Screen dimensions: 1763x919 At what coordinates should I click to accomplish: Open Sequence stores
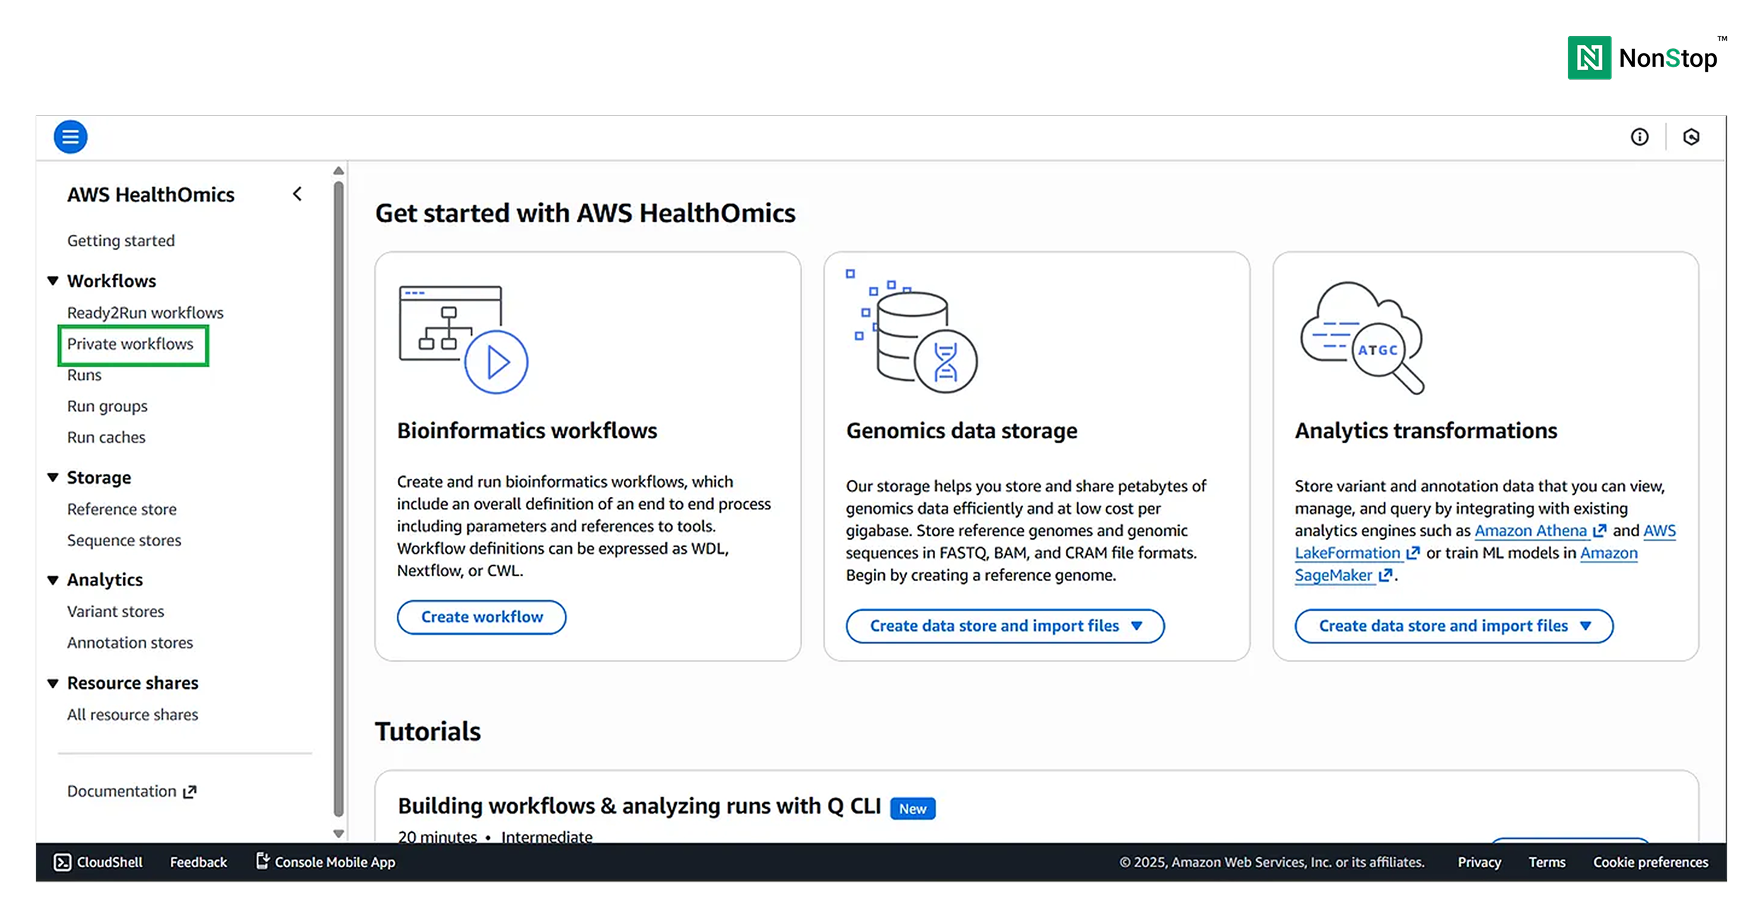124,540
